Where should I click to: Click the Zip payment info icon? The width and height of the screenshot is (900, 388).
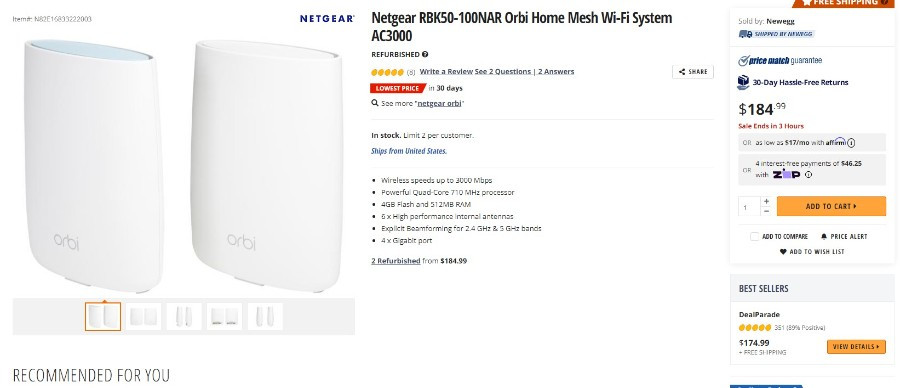pyautogui.click(x=809, y=174)
